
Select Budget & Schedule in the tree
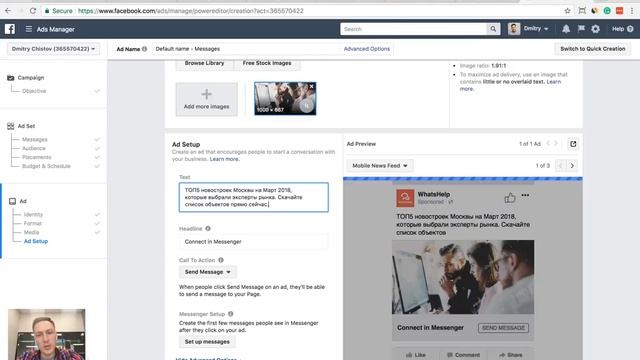click(46, 167)
